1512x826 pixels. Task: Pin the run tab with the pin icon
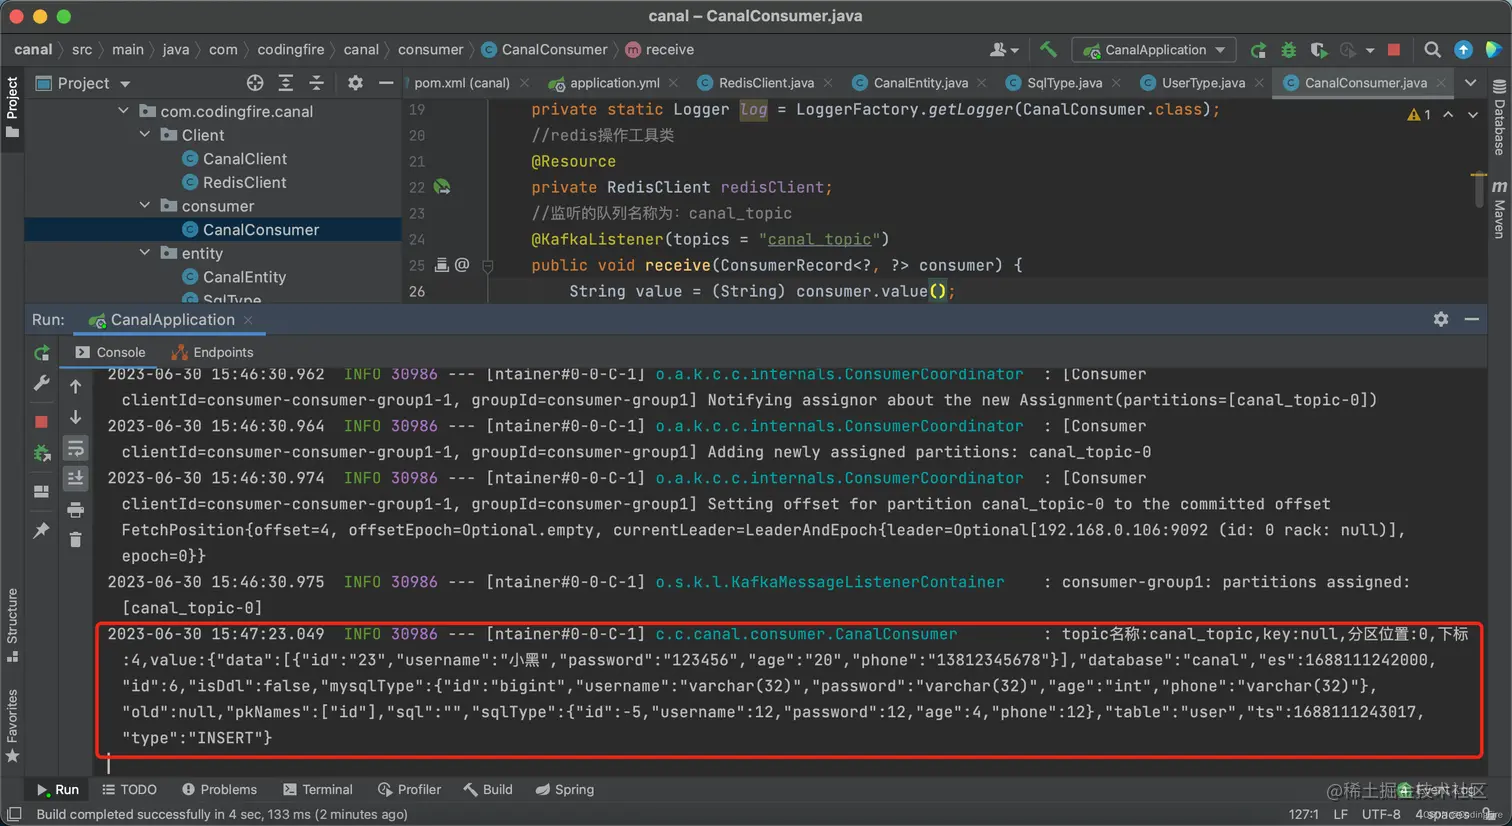[41, 531]
